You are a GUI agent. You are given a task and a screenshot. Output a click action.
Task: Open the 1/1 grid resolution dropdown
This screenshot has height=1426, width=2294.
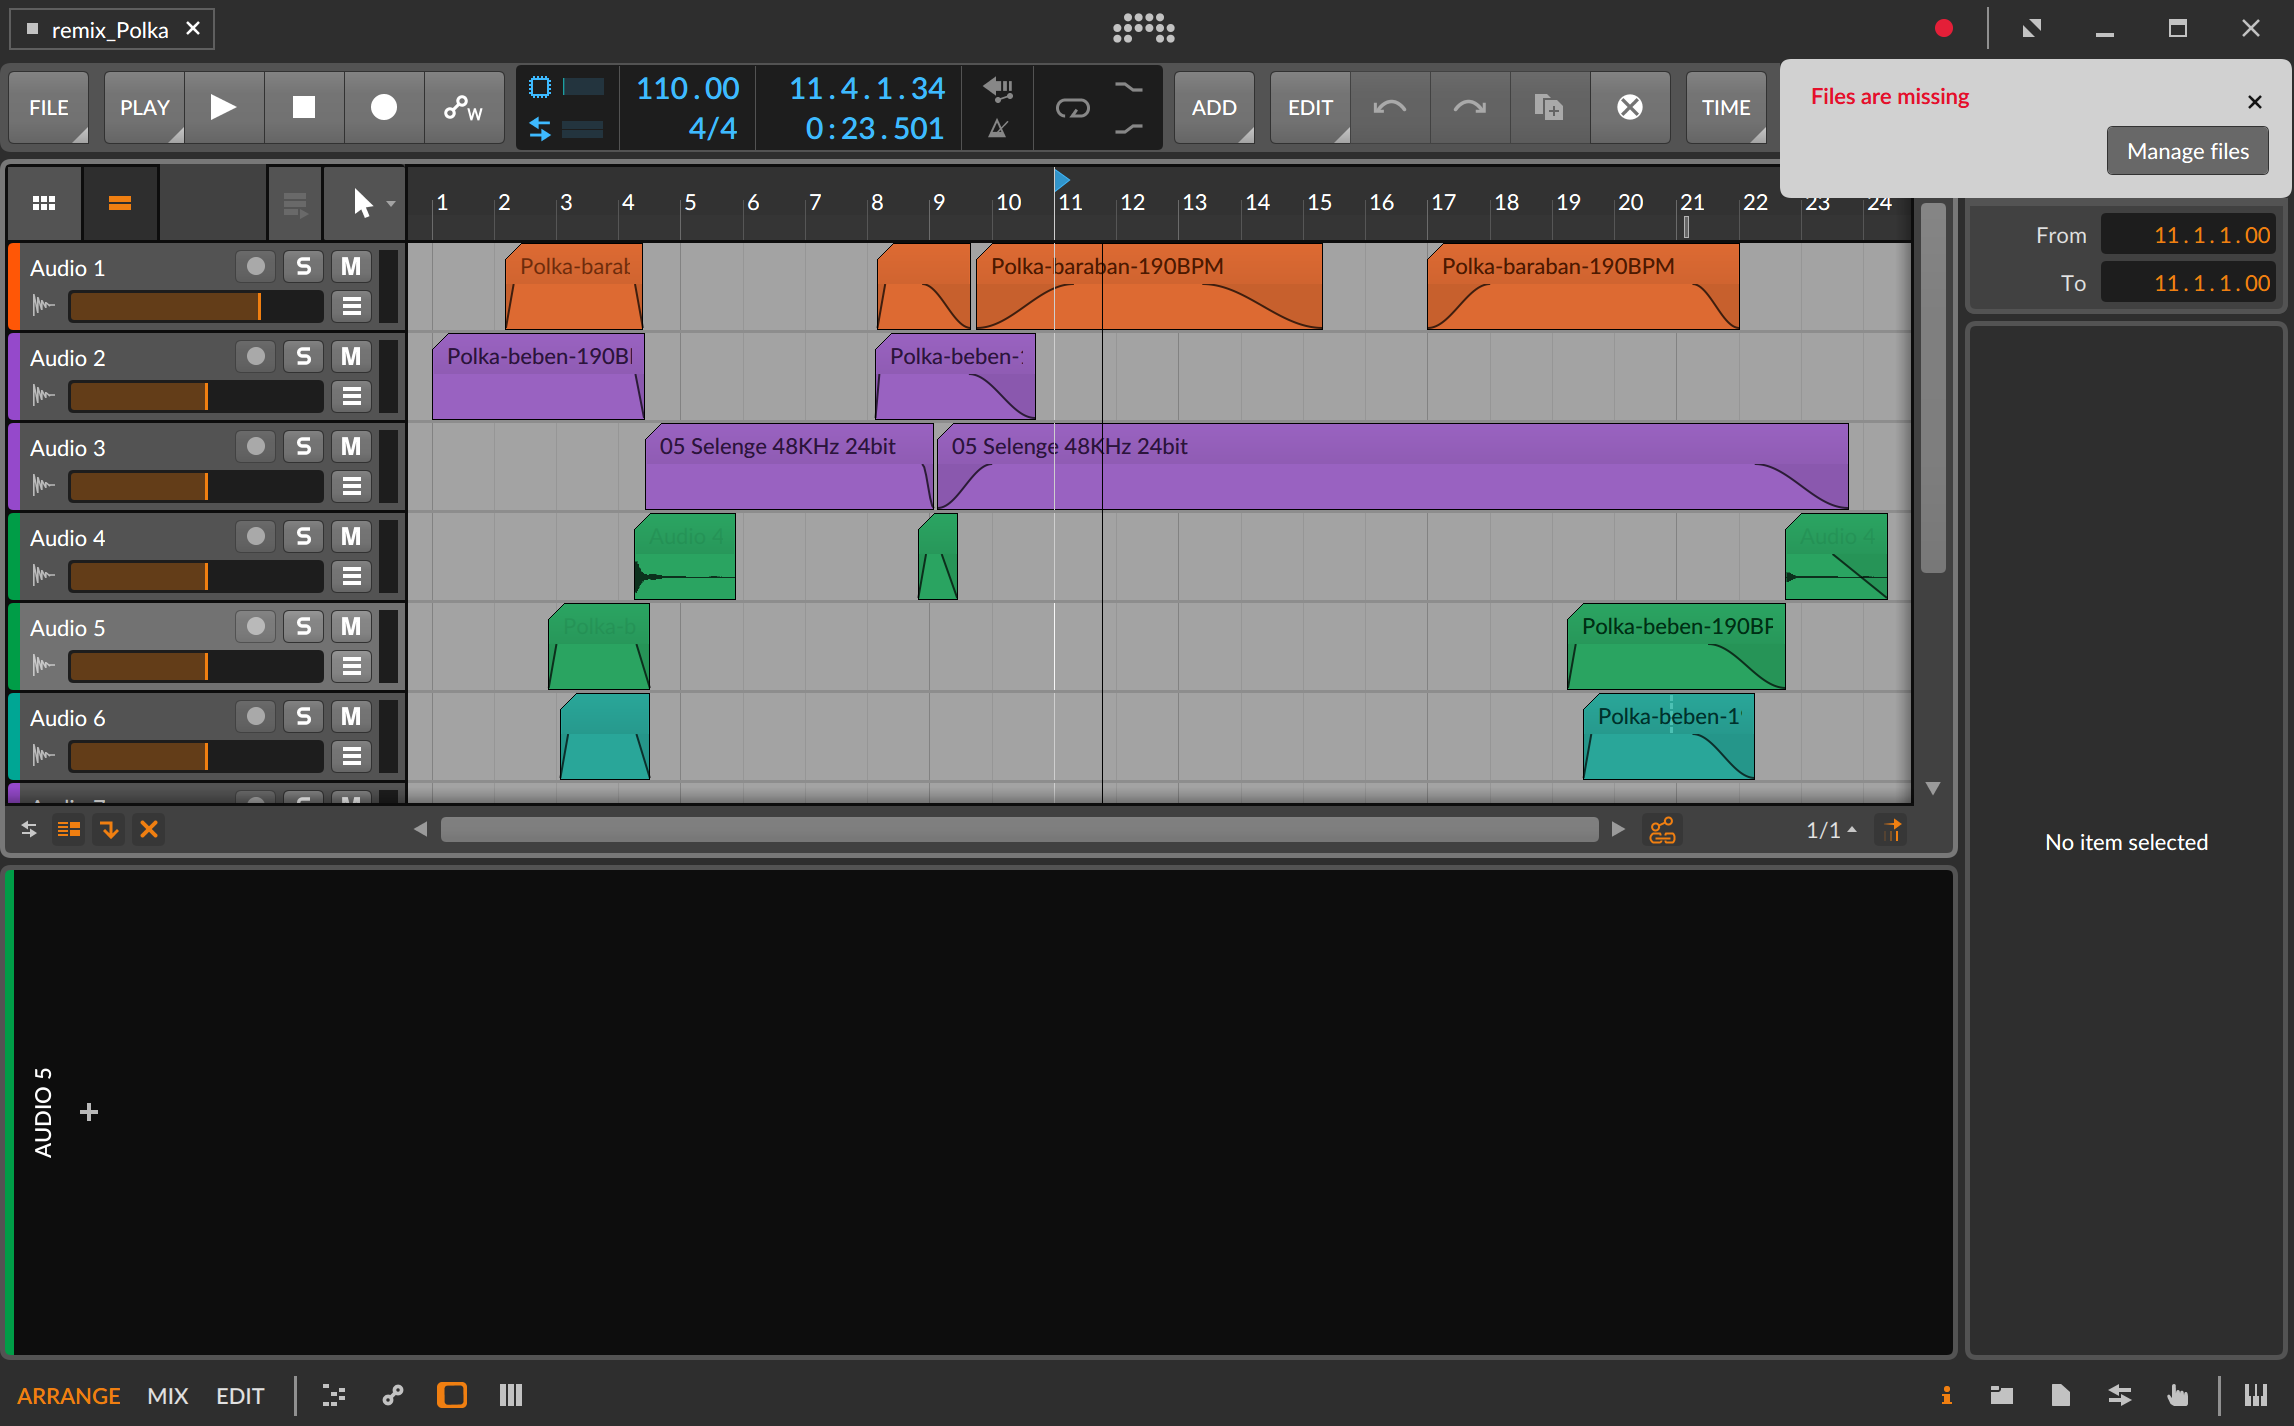pos(1831,830)
